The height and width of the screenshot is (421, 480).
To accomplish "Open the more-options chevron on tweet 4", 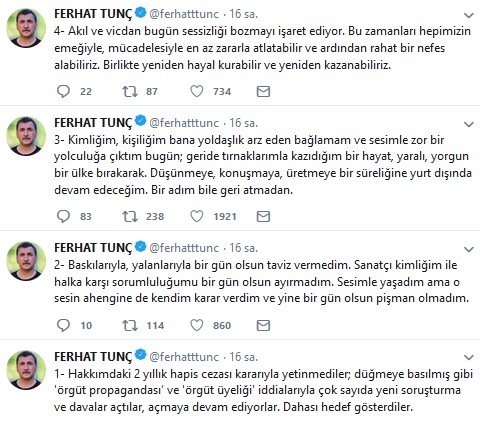I will 469,15.
